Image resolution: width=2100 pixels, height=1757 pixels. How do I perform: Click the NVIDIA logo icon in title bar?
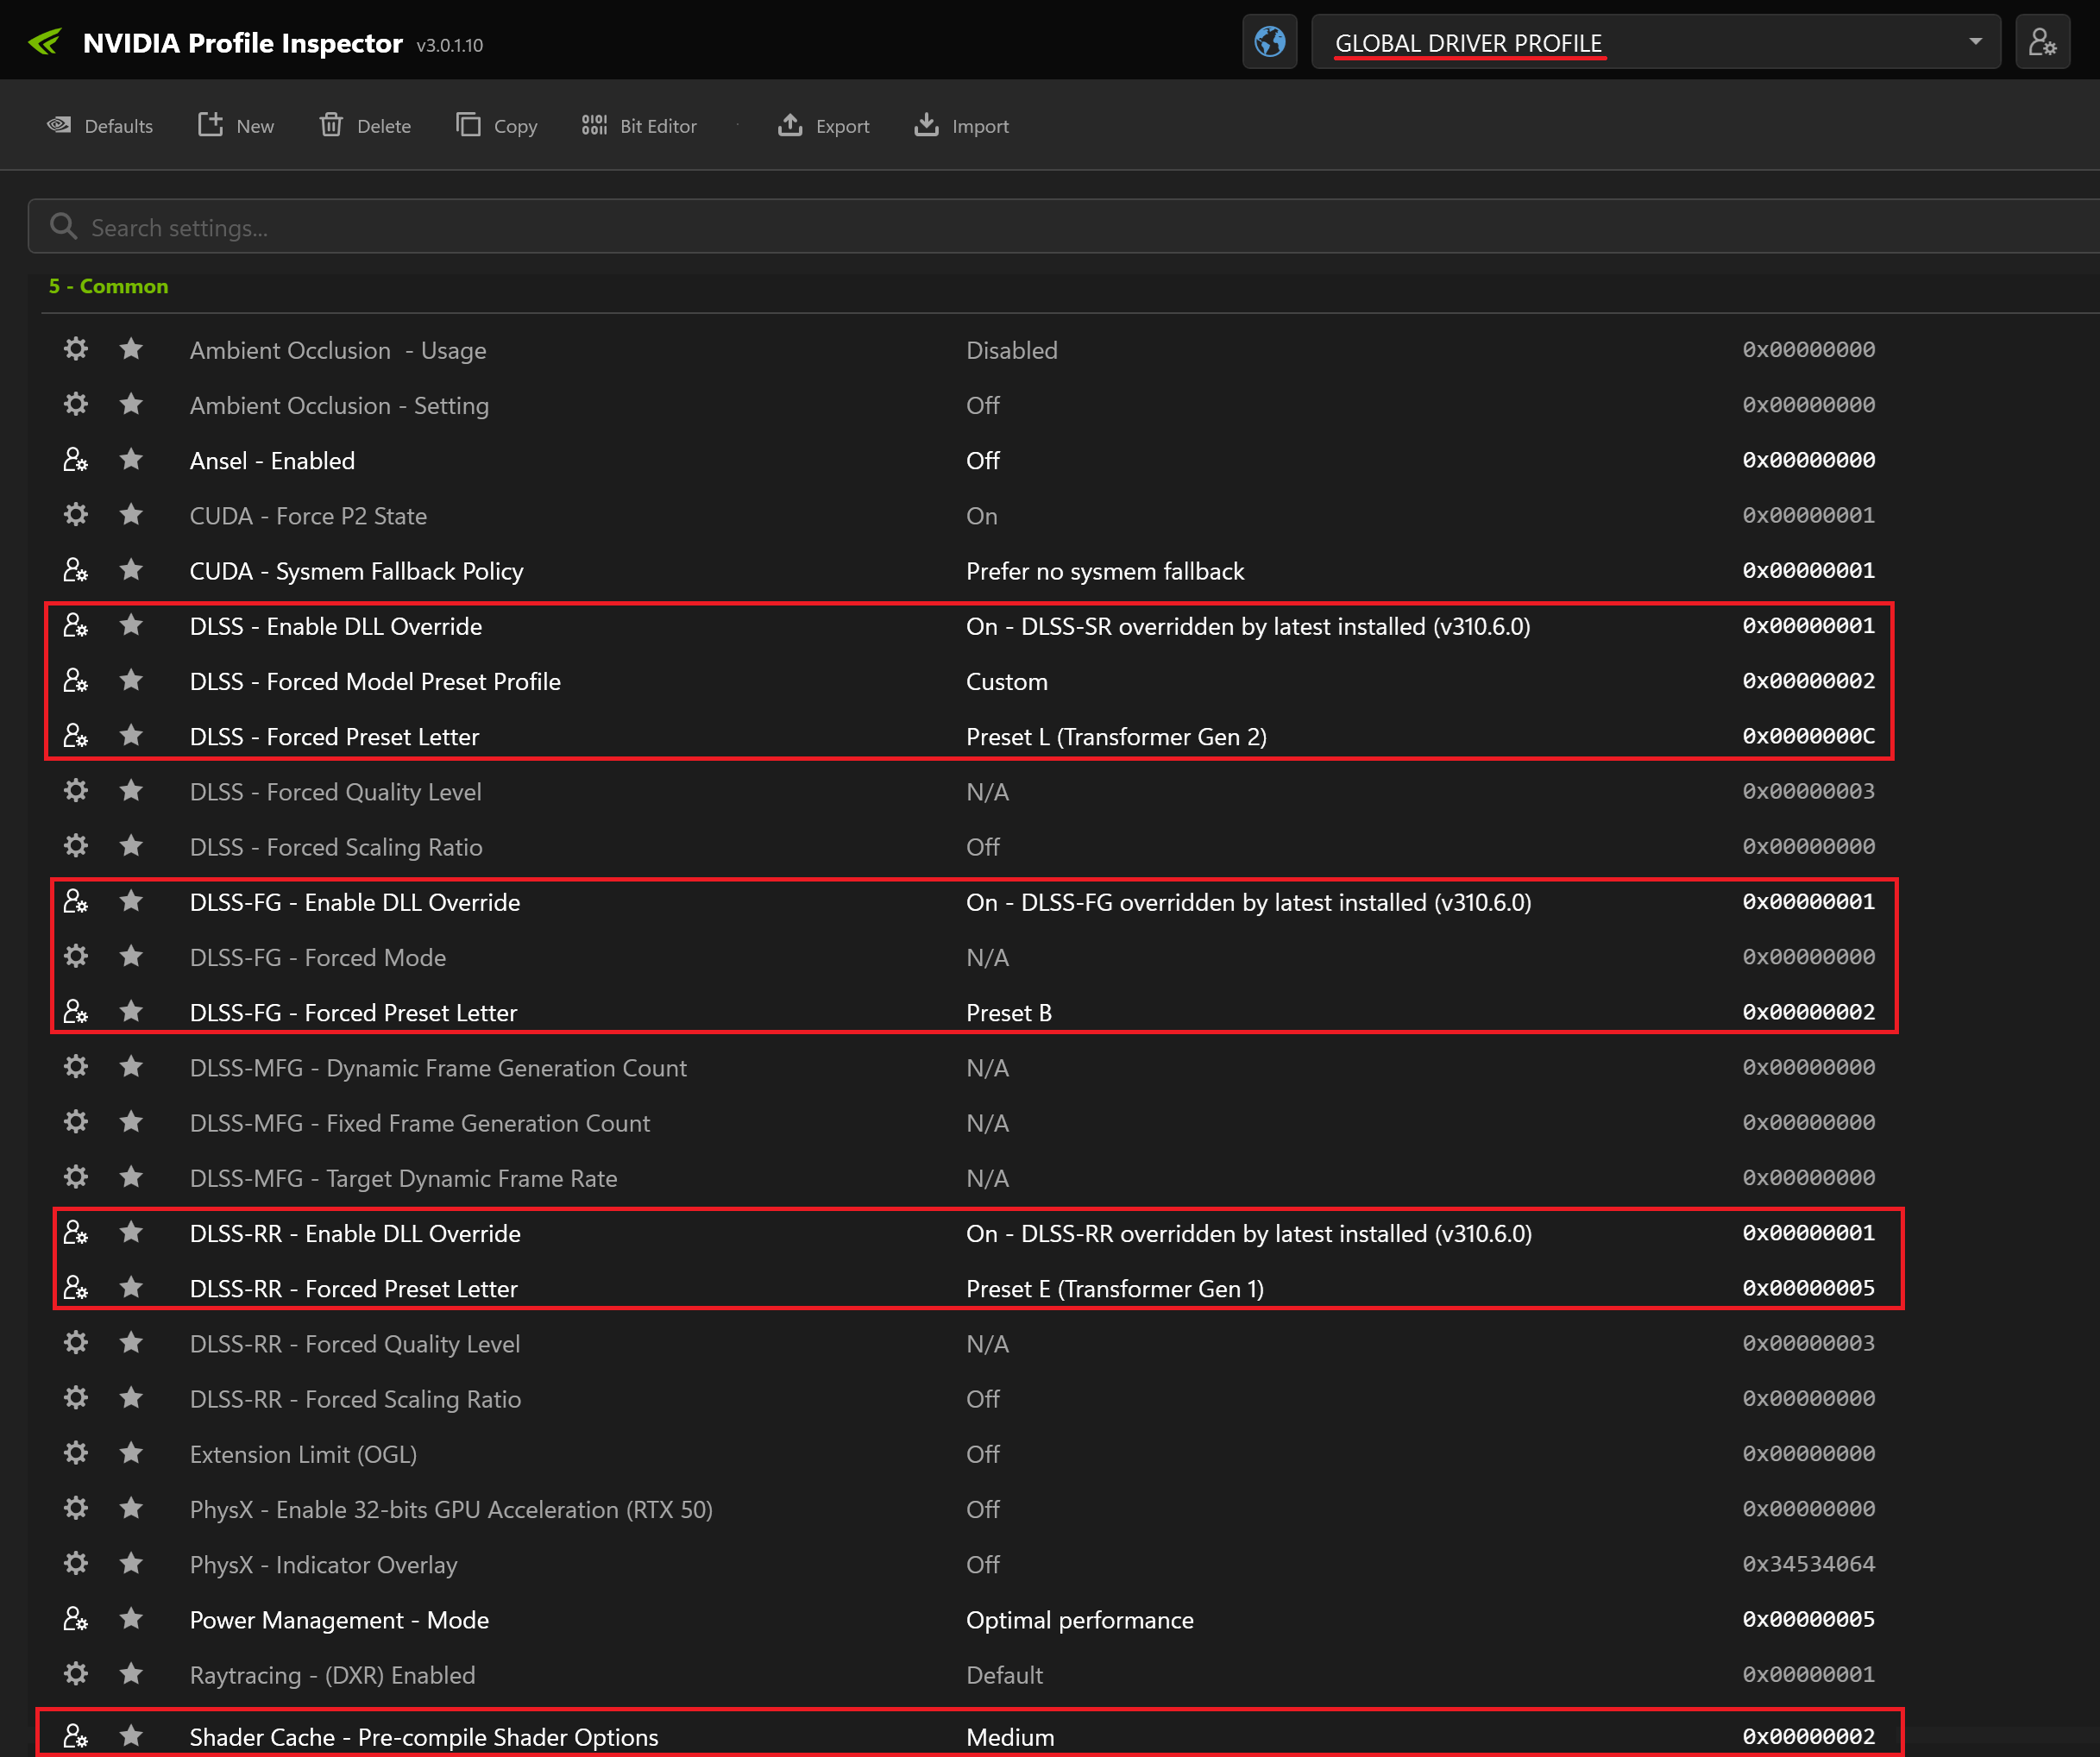45,42
